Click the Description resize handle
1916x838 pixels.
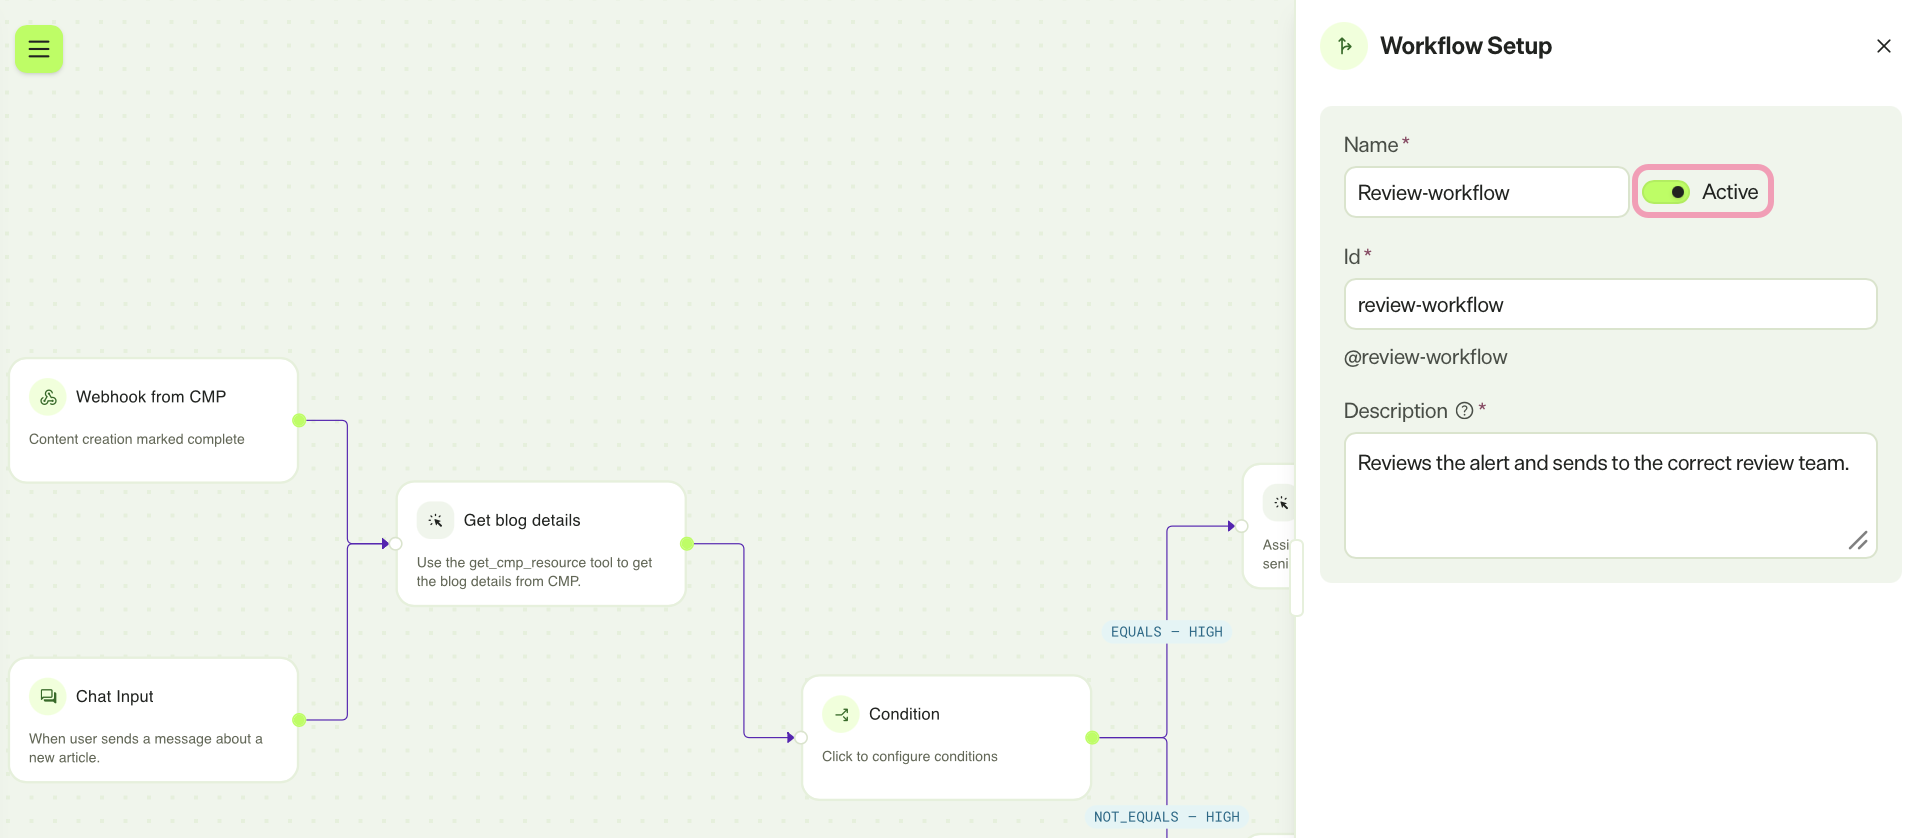(1858, 541)
